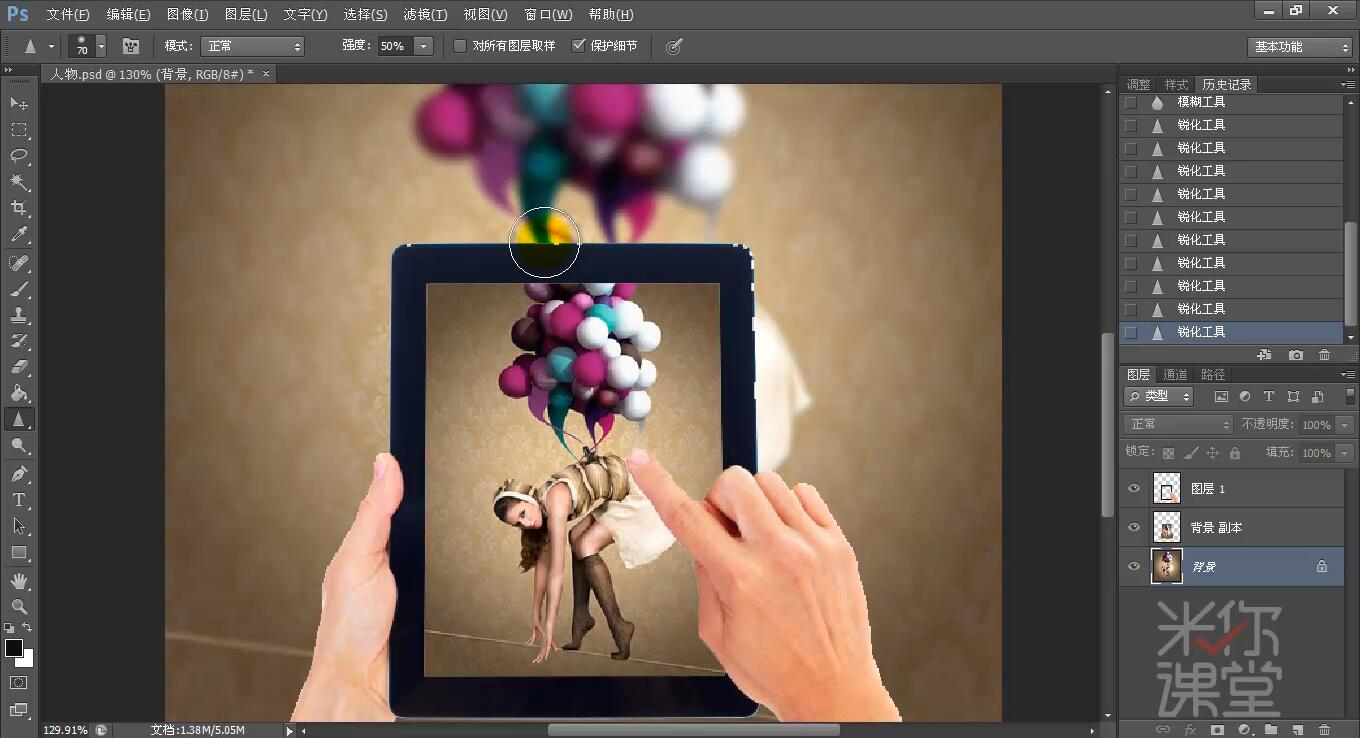
Task: Select the 模糊工具 history state
Action: 1201,102
